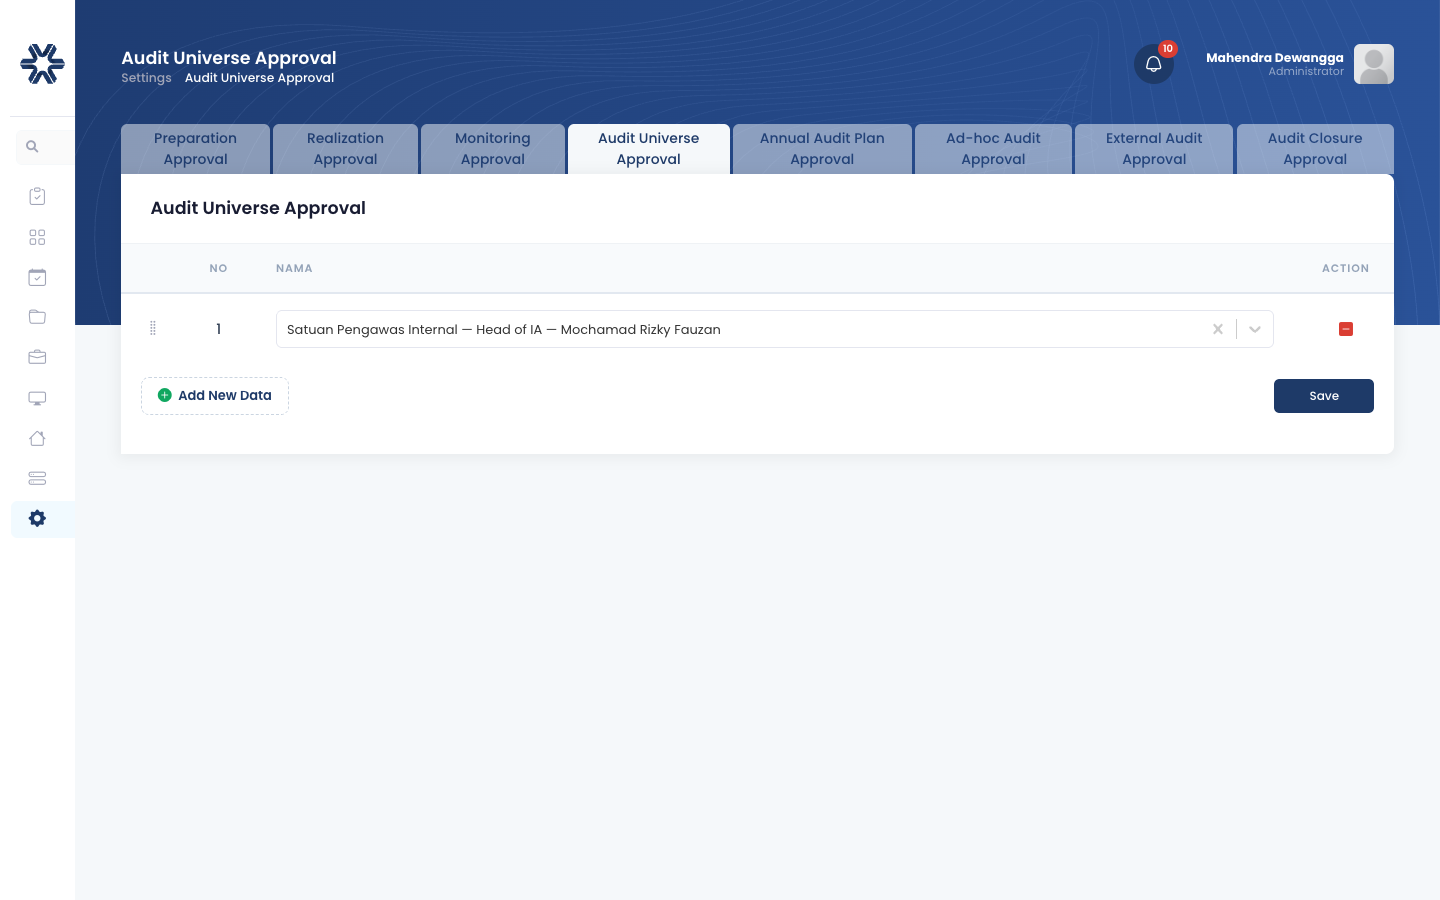This screenshot has width=1440, height=900.
Task: Open the dashboard grid sidebar icon
Action: tap(37, 237)
